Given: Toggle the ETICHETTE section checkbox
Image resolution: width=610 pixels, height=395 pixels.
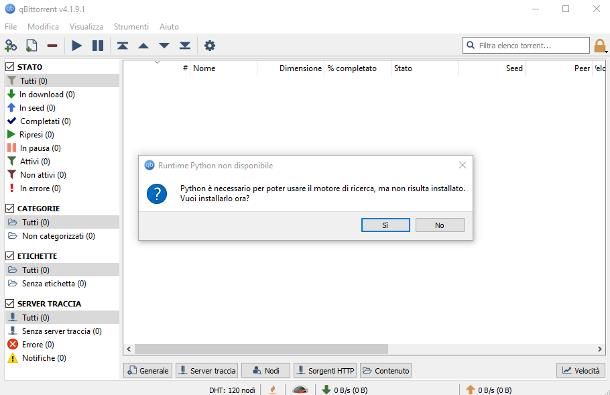Looking at the screenshot, I should pyautogui.click(x=10, y=256).
